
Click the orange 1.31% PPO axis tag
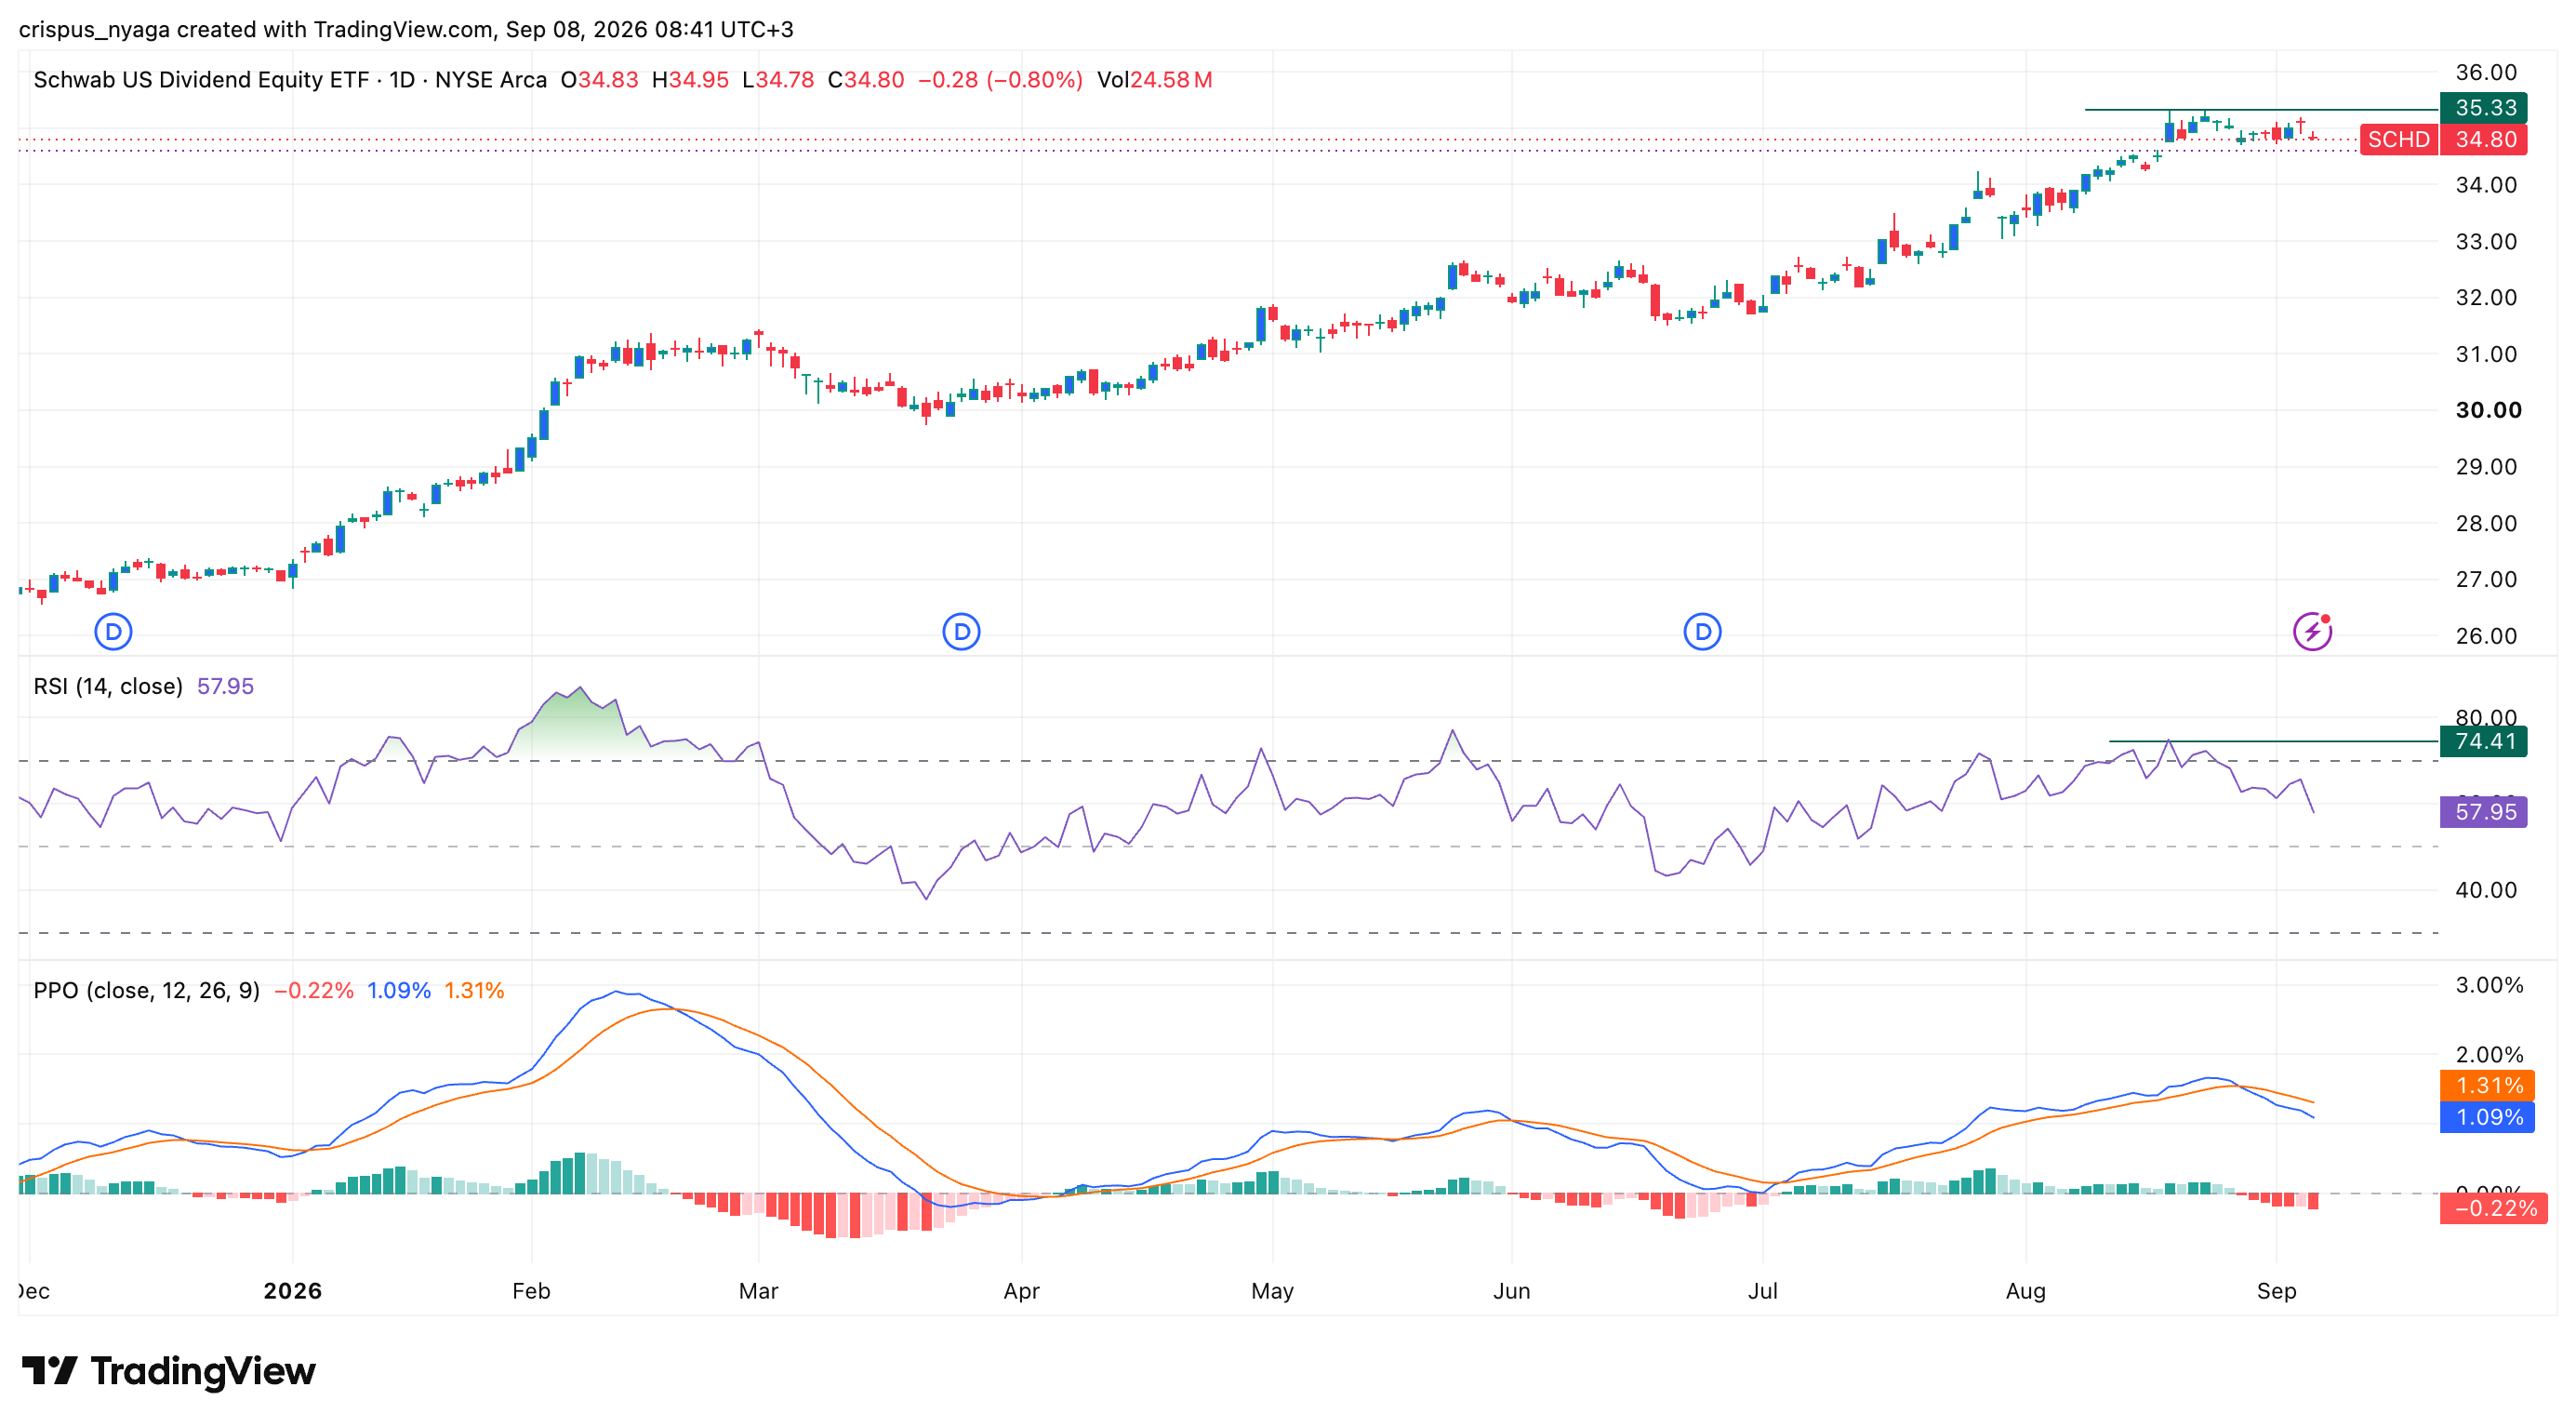[x=2487, y=1085]
